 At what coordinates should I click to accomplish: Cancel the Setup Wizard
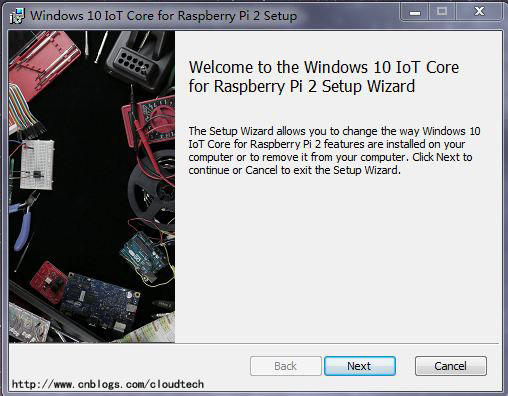(450, 366)
